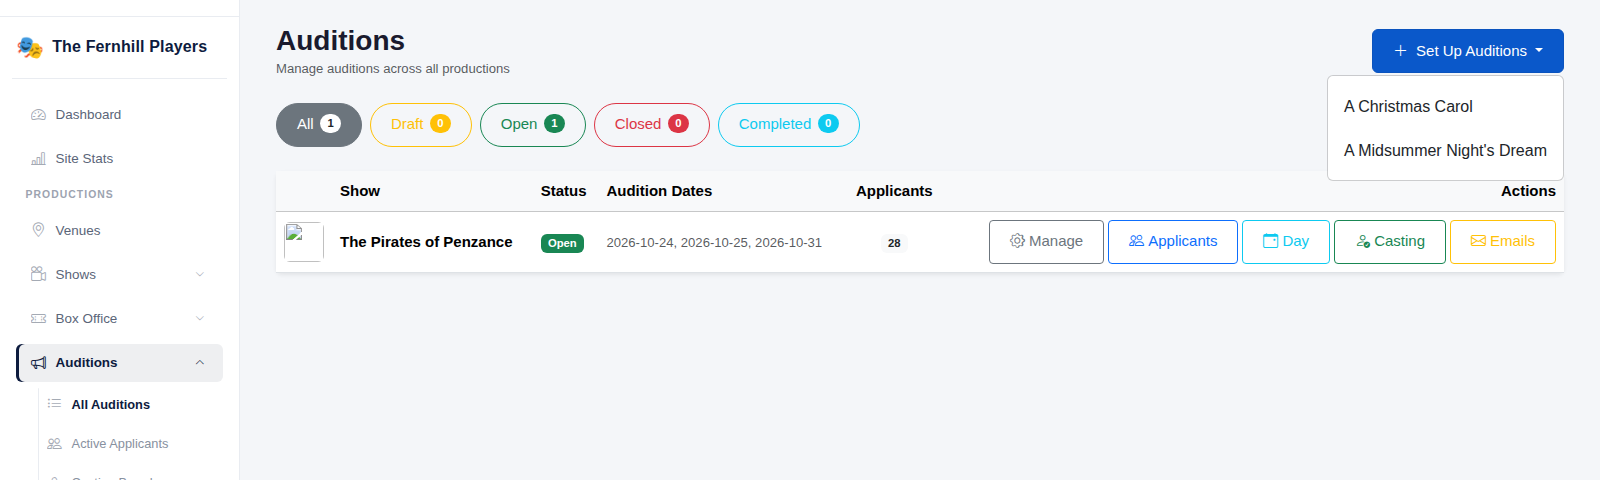Click the Box Office ticket icon
Screen dimensions: 1600x480
coord(38,319)
